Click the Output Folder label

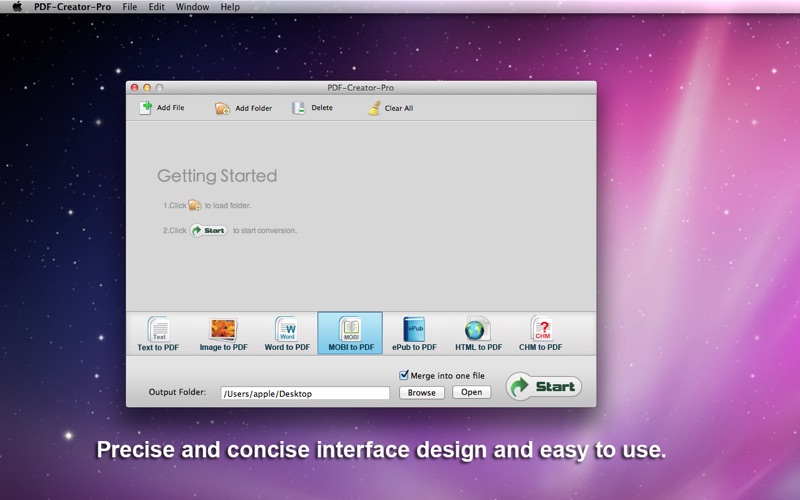[177, 392]
